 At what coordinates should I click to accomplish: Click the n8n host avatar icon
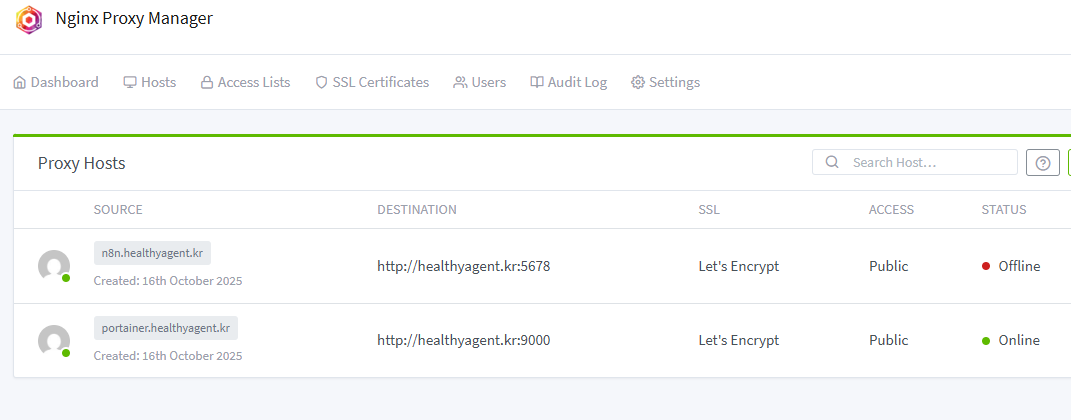click(x=53, y=266)
